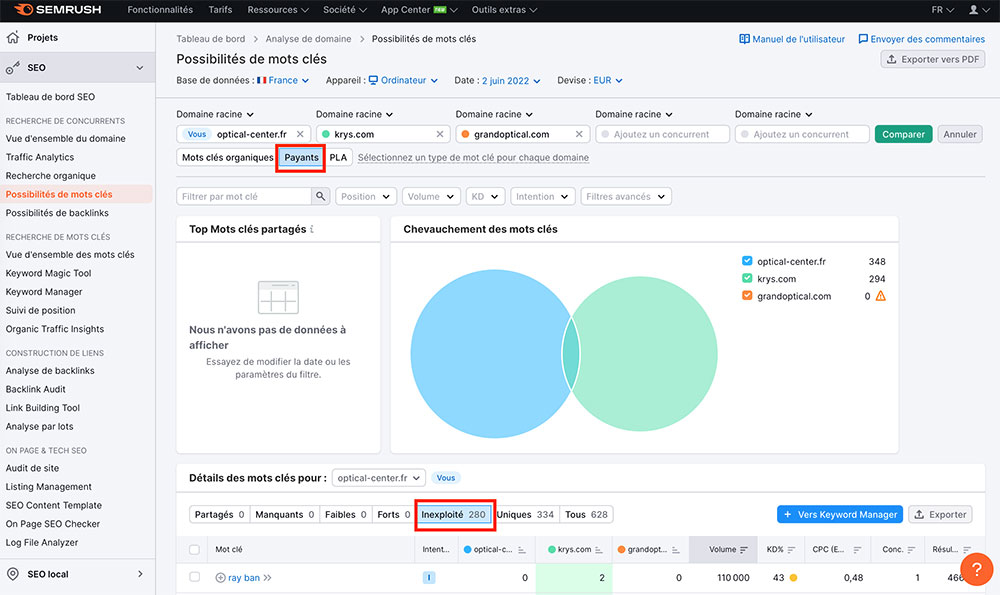The image size is (1000, 595).
Task: Remove optical-center.fr with its X icon
Action: [300, 134]
